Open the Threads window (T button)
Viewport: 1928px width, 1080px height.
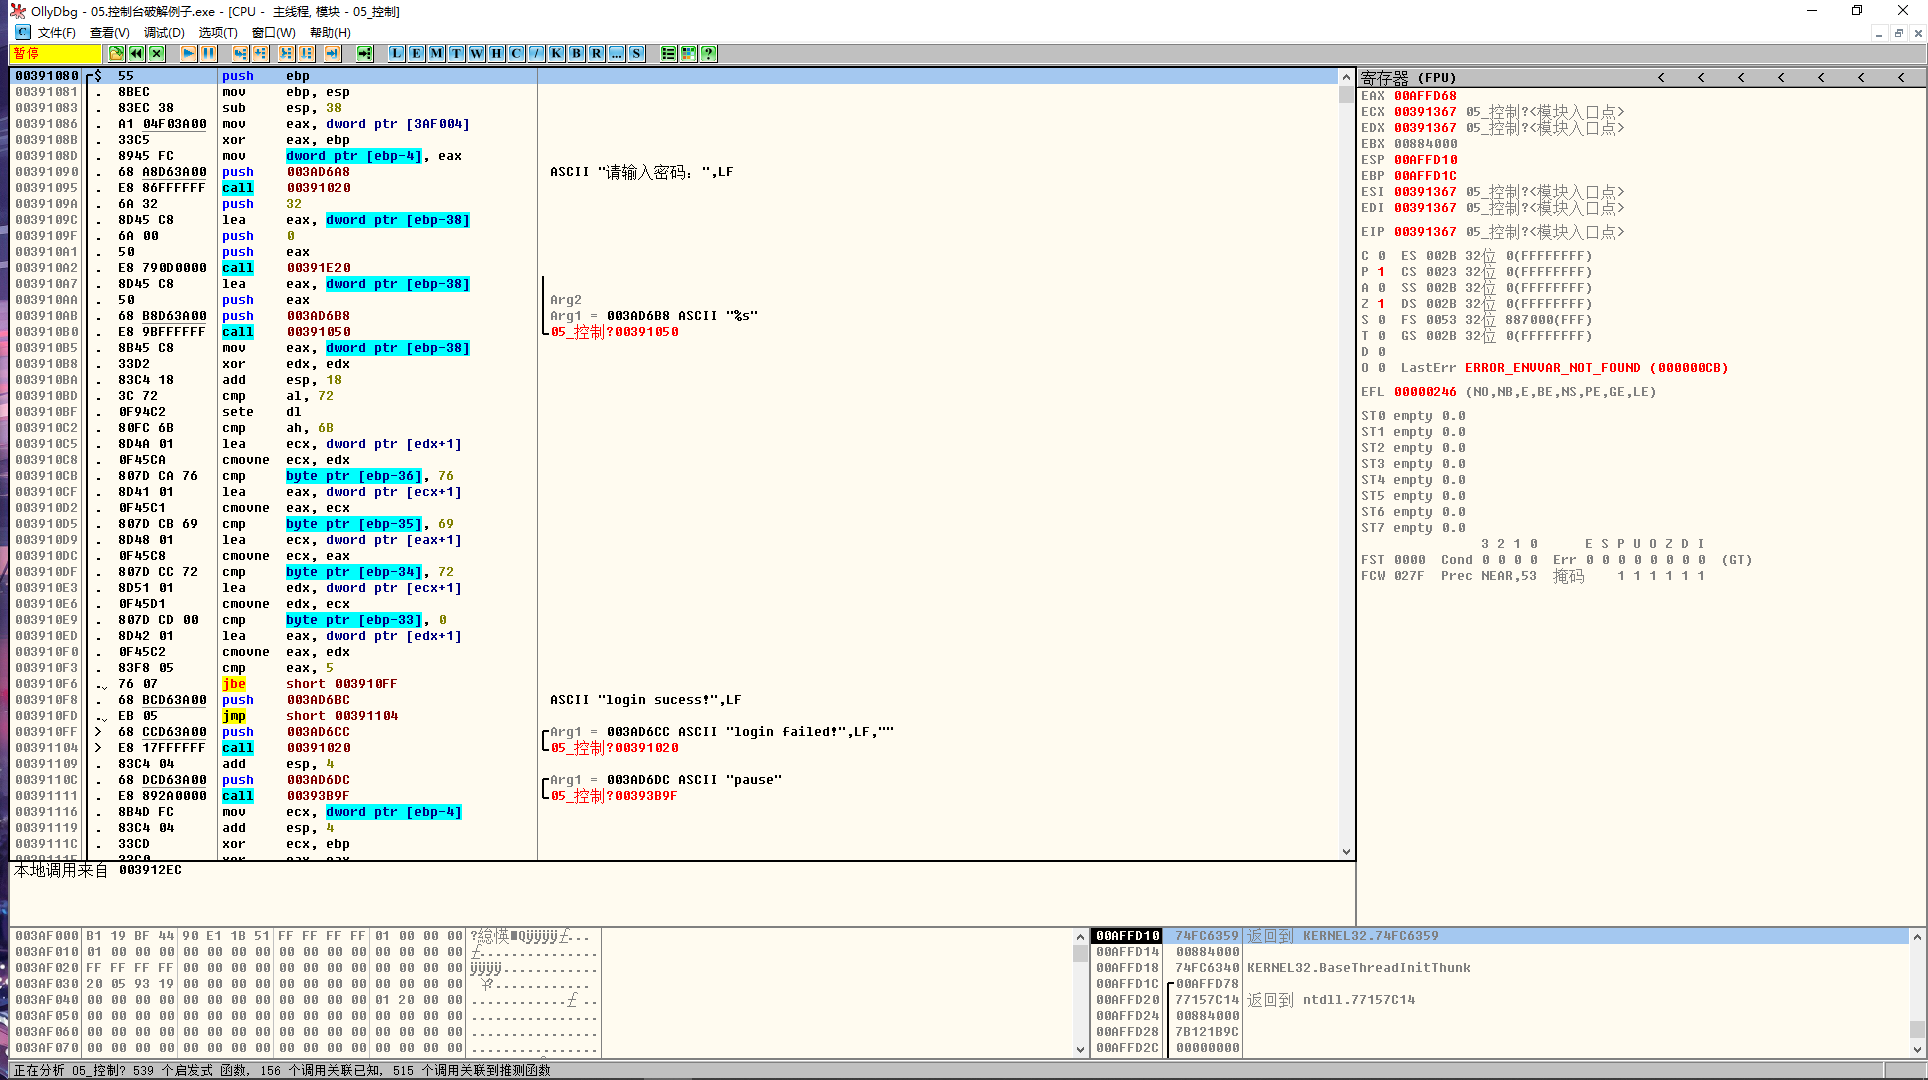[x=457, y=54]
